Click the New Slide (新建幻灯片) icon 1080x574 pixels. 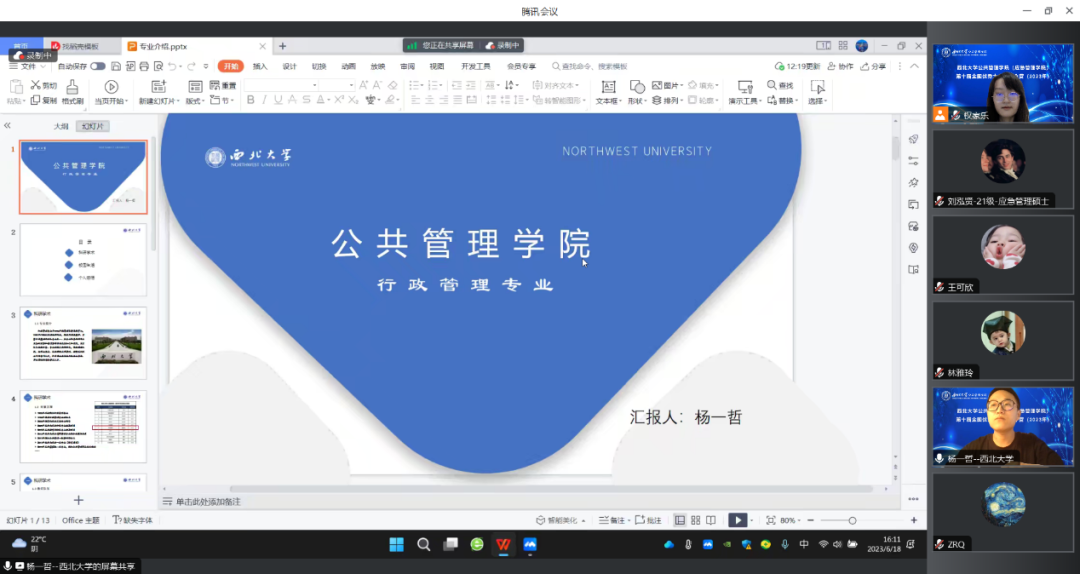pos(158,87)
